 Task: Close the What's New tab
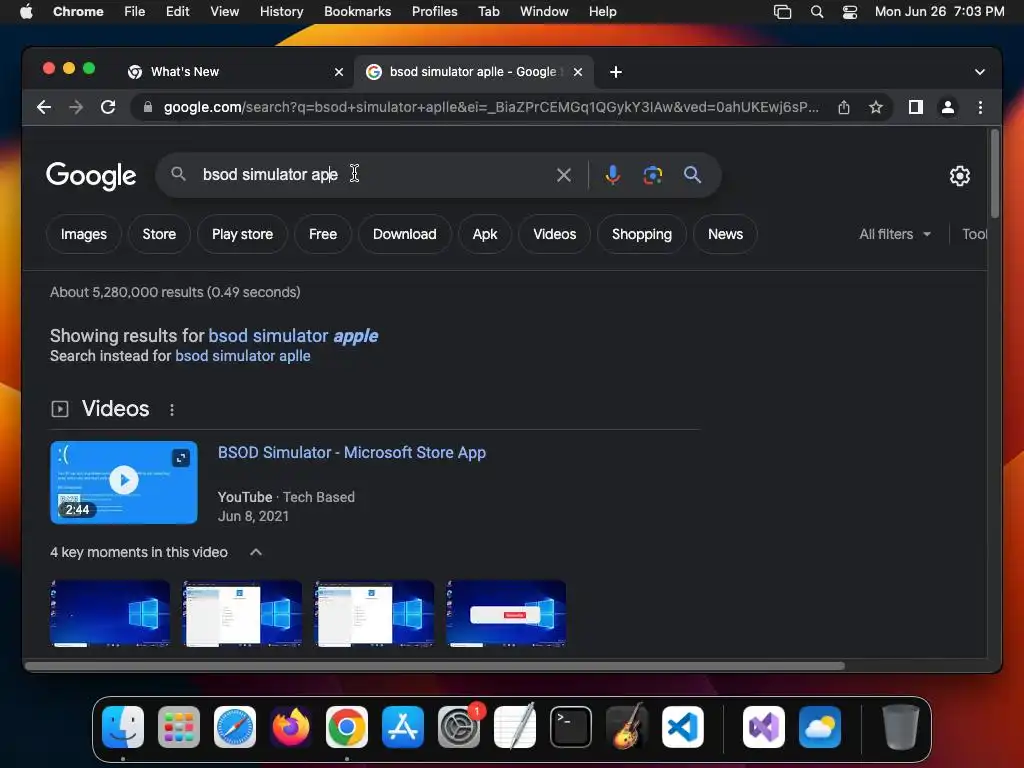click(x=339, y=72)
